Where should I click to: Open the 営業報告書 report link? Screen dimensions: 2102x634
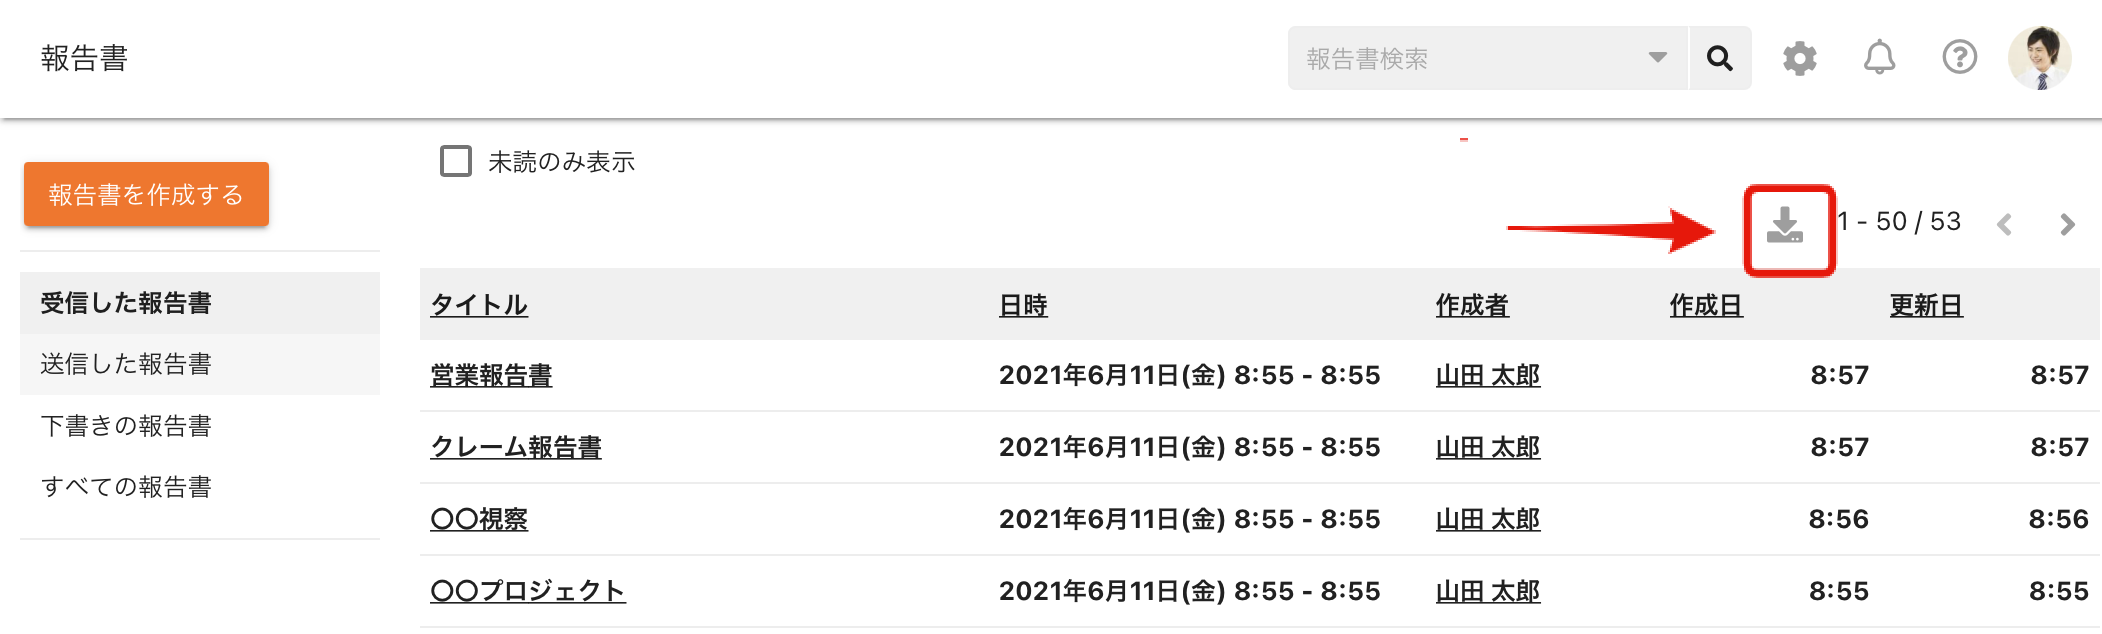coord(491,375)
